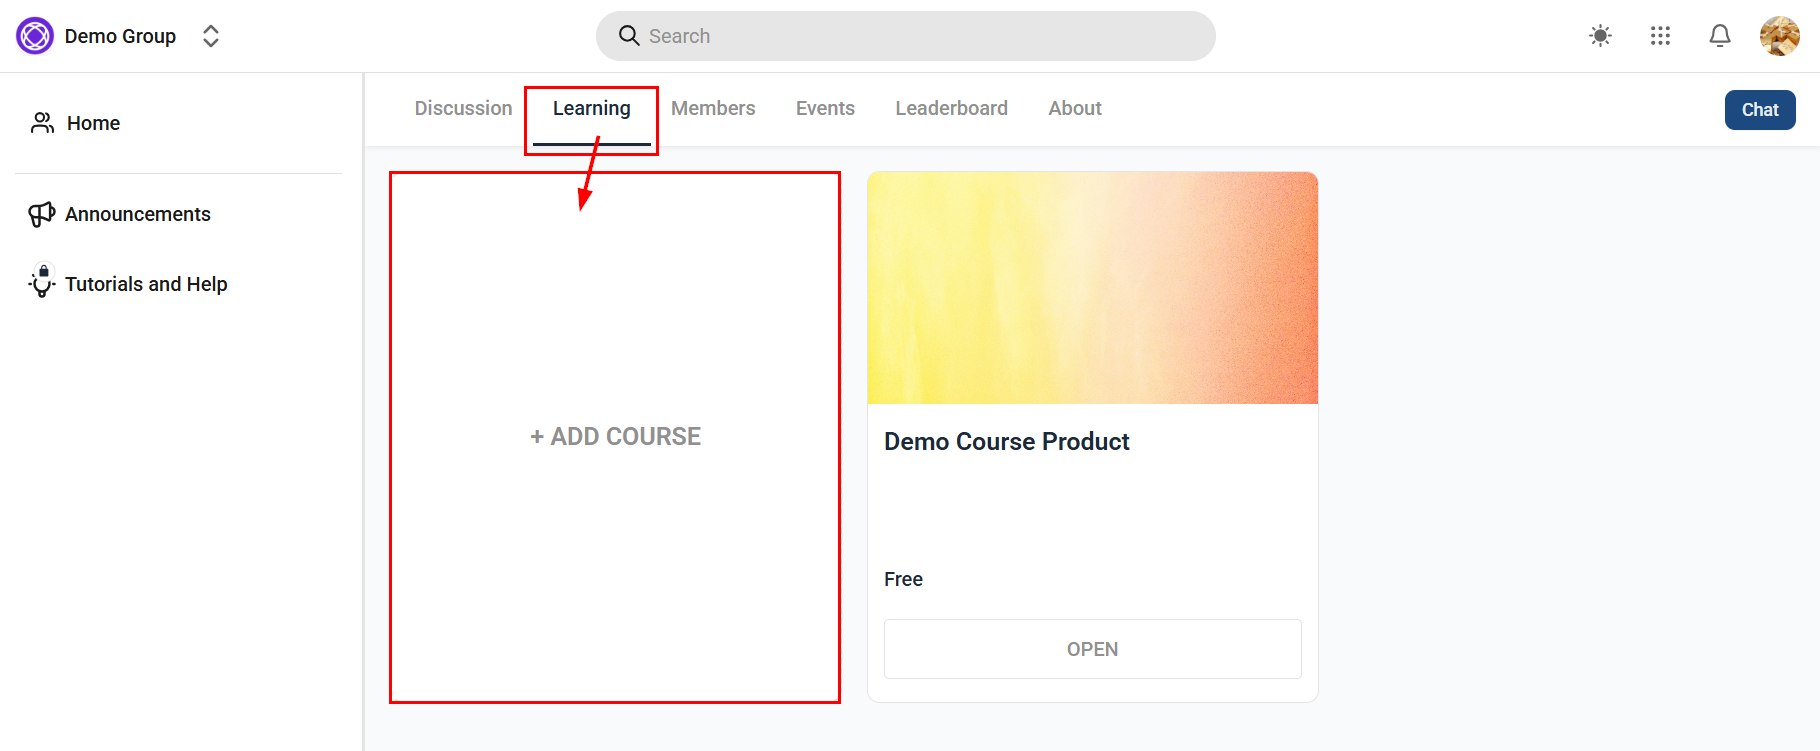This screenshot has width=1820, height=751.
Task: Click the magnifier search icon
Action: coord(629,36)
